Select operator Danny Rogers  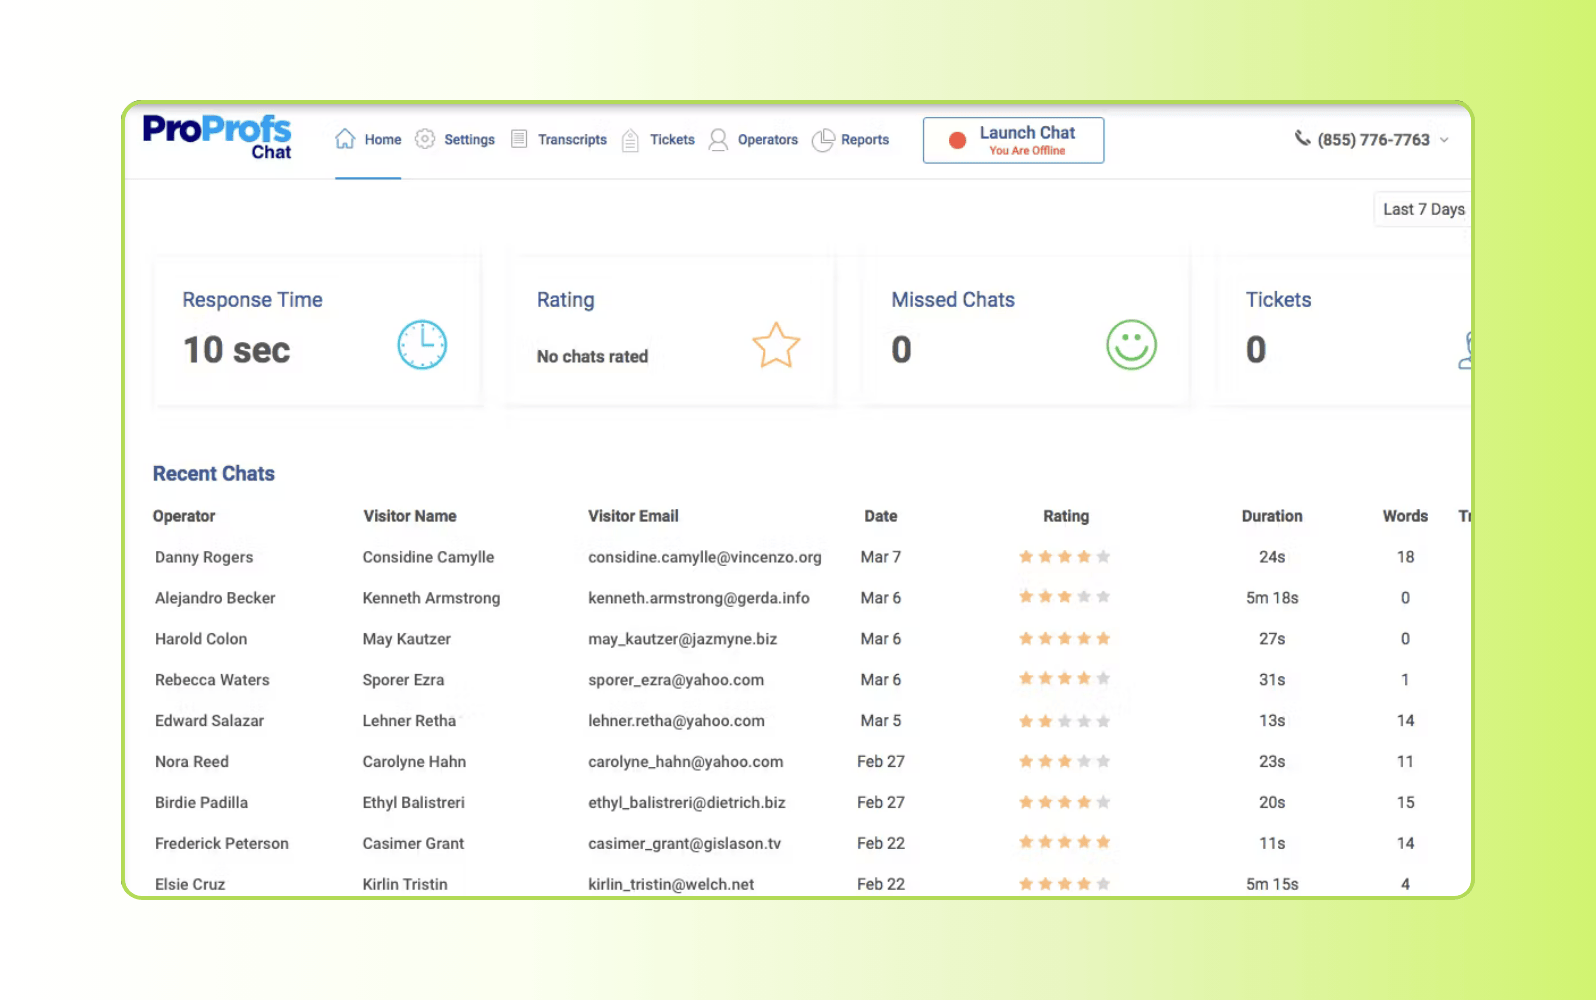tap(204, 557)
